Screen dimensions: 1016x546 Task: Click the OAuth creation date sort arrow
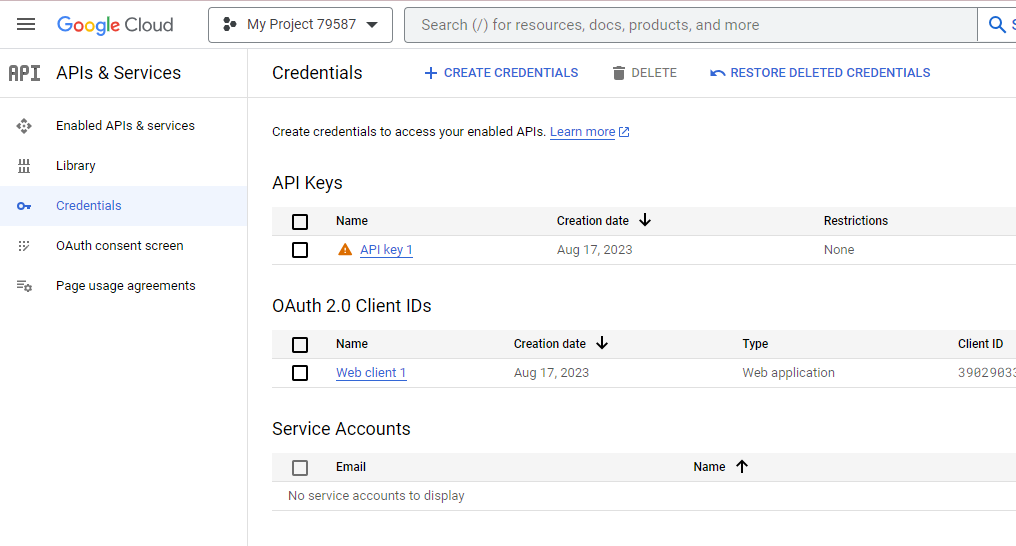(602, 343)
